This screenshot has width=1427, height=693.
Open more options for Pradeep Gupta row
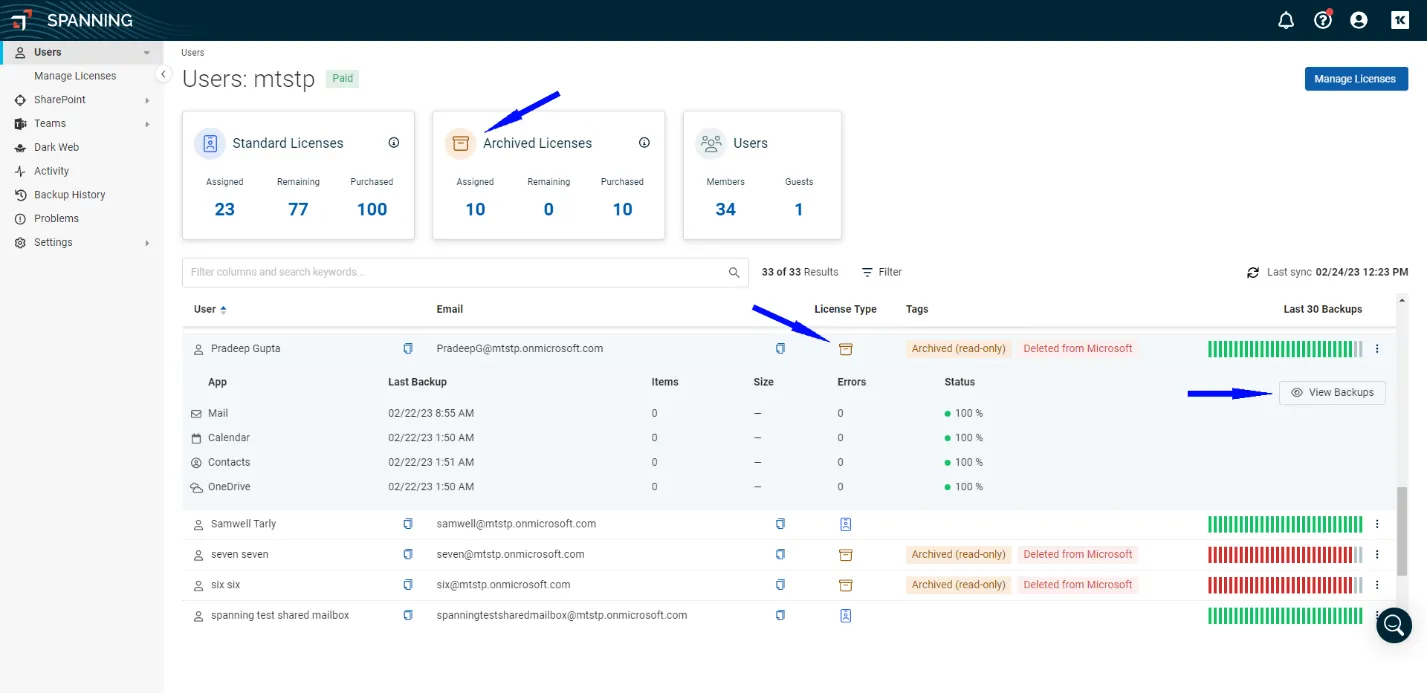1377,349
